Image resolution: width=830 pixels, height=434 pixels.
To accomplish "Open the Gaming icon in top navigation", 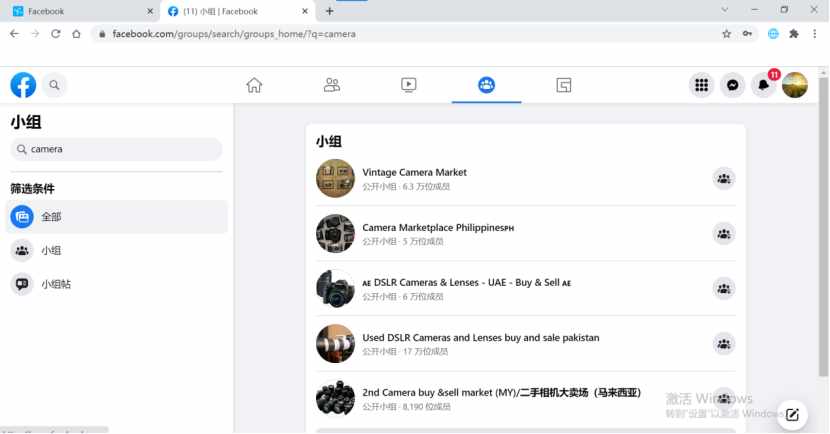I will pos(564,85).
